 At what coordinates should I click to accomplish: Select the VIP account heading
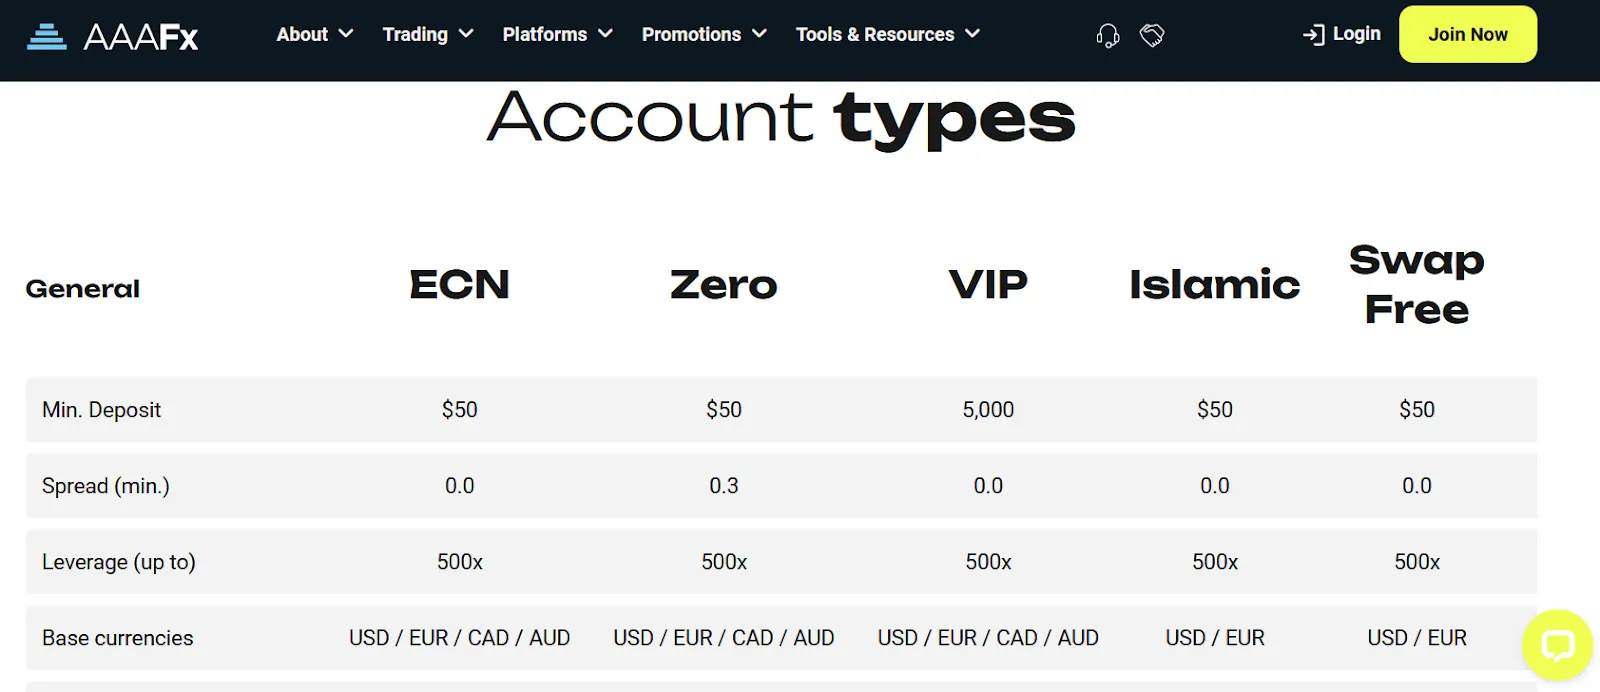click(988, 285)
